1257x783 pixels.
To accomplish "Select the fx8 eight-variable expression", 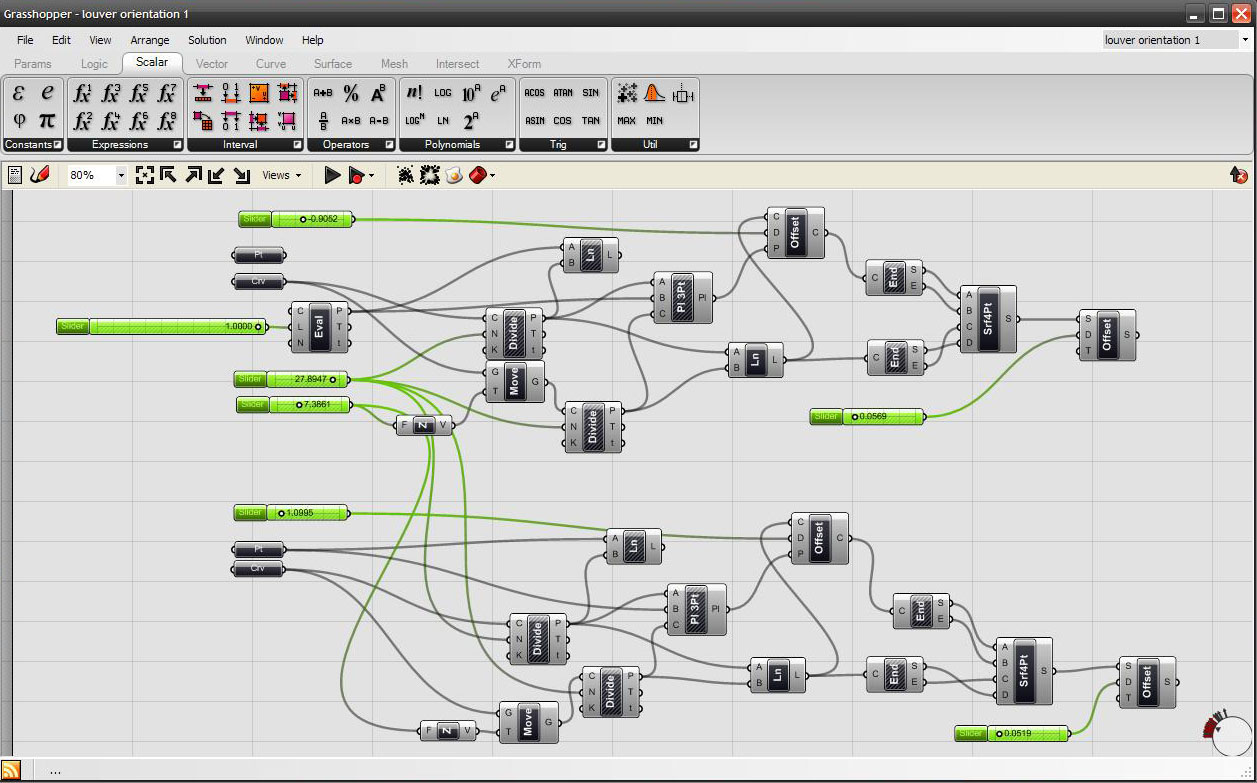I will tap(168, 121).
